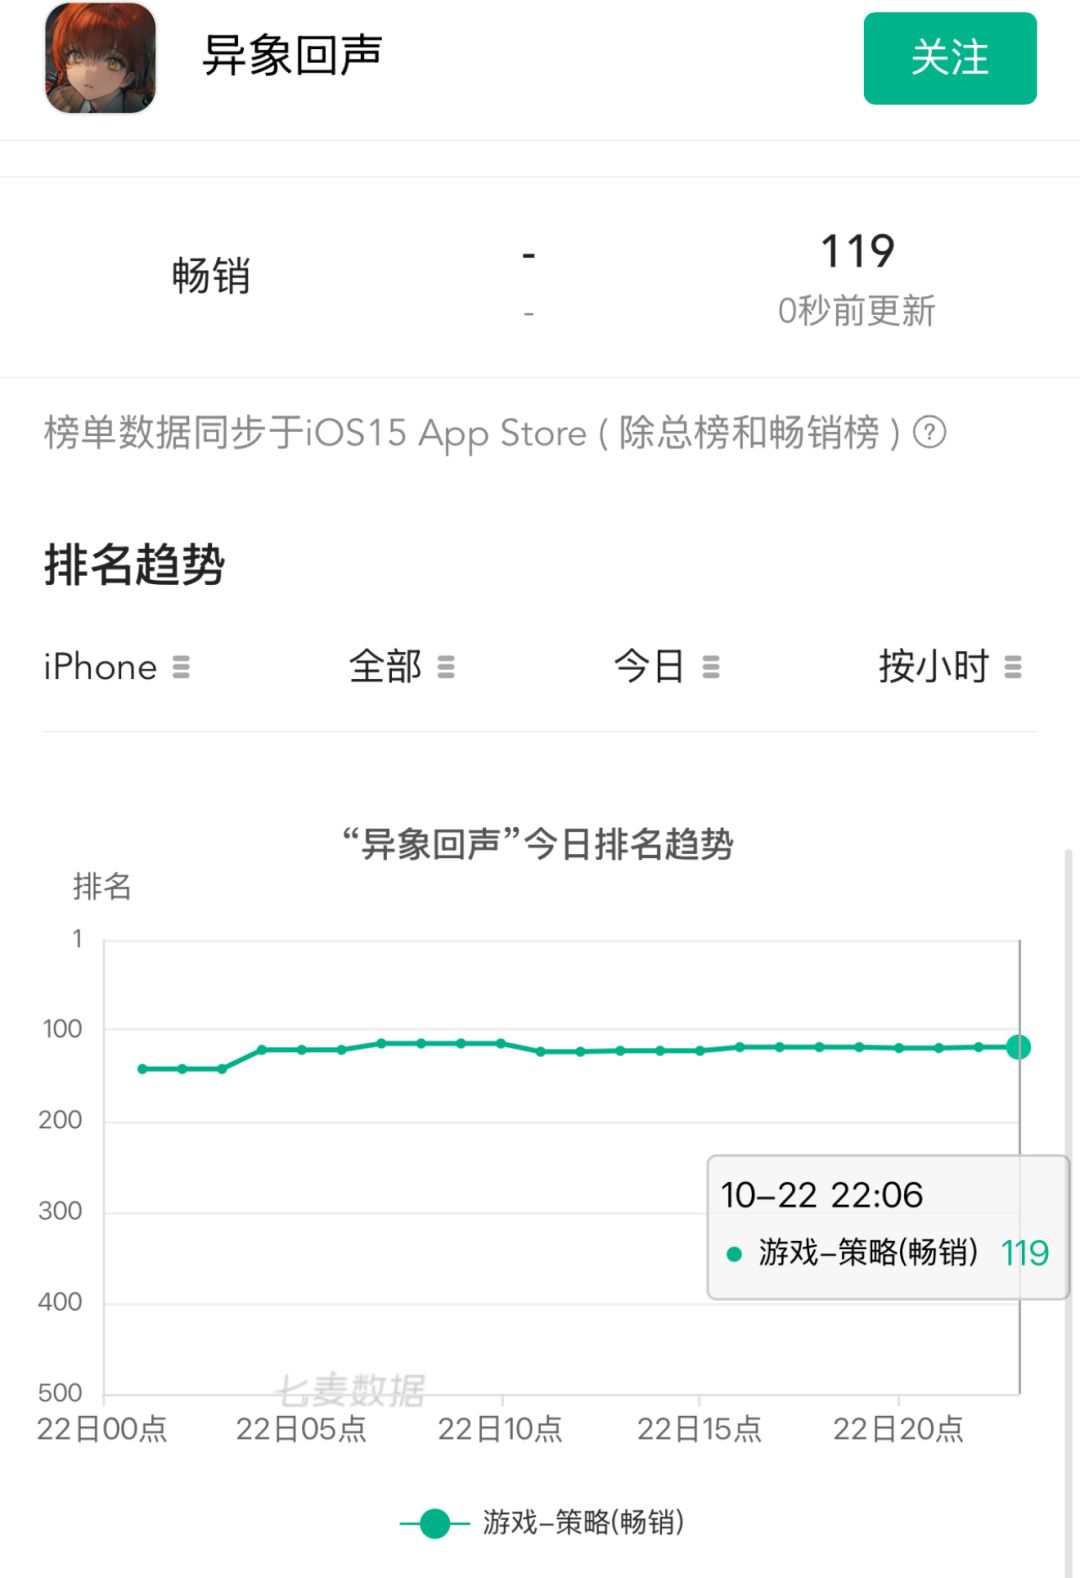Click the 0秒前更新 update time text

856,311
